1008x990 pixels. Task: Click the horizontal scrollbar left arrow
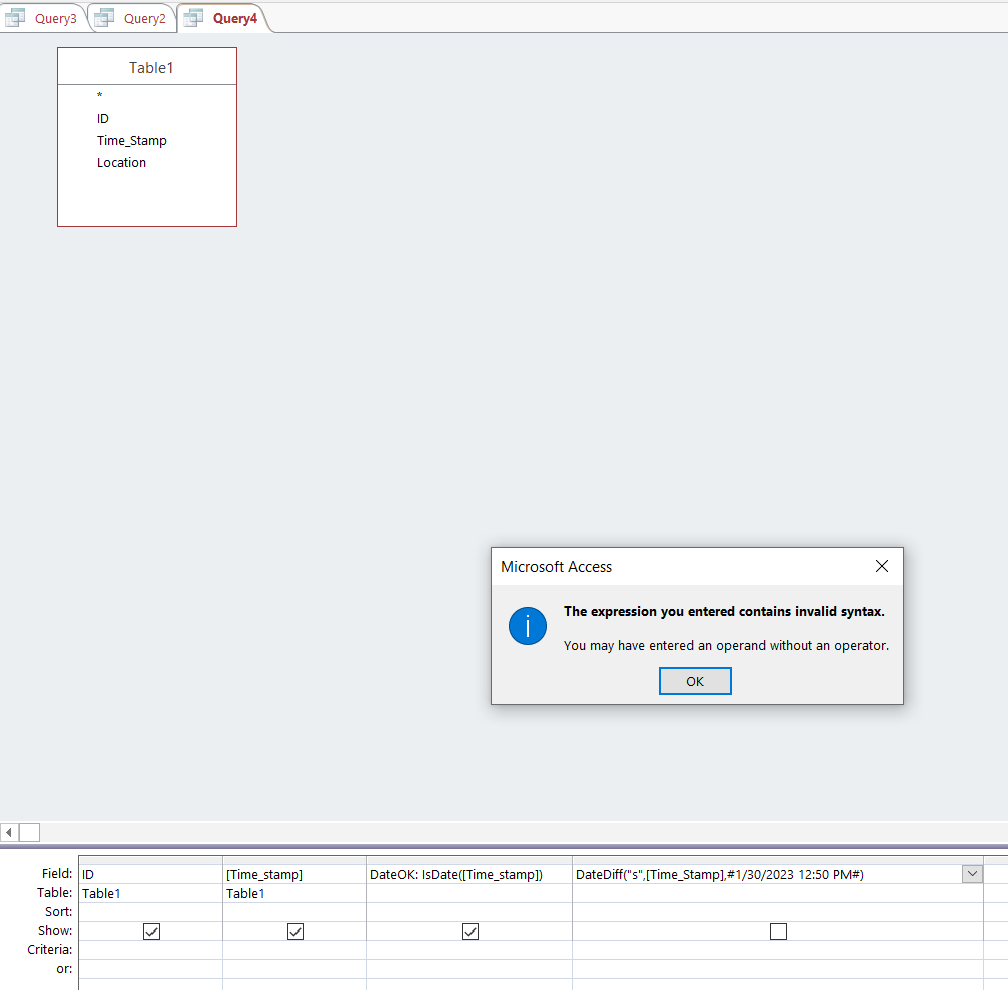9,832
